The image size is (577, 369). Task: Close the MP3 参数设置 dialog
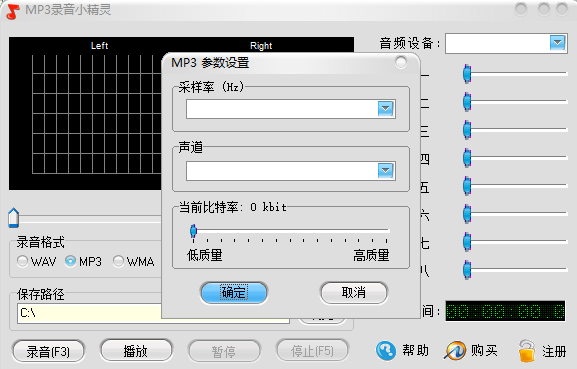[x=401, y=63]
